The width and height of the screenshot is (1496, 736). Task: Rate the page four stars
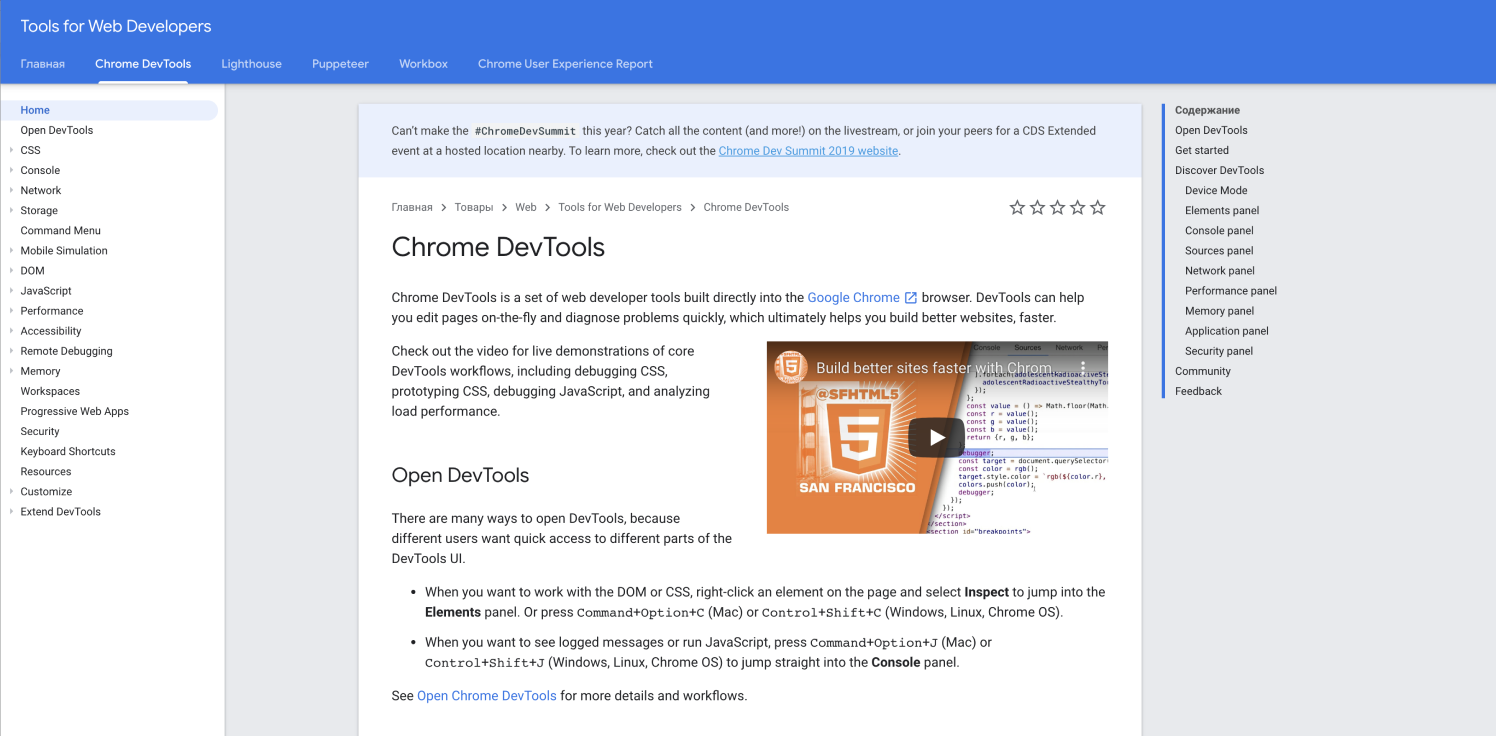1077,208
